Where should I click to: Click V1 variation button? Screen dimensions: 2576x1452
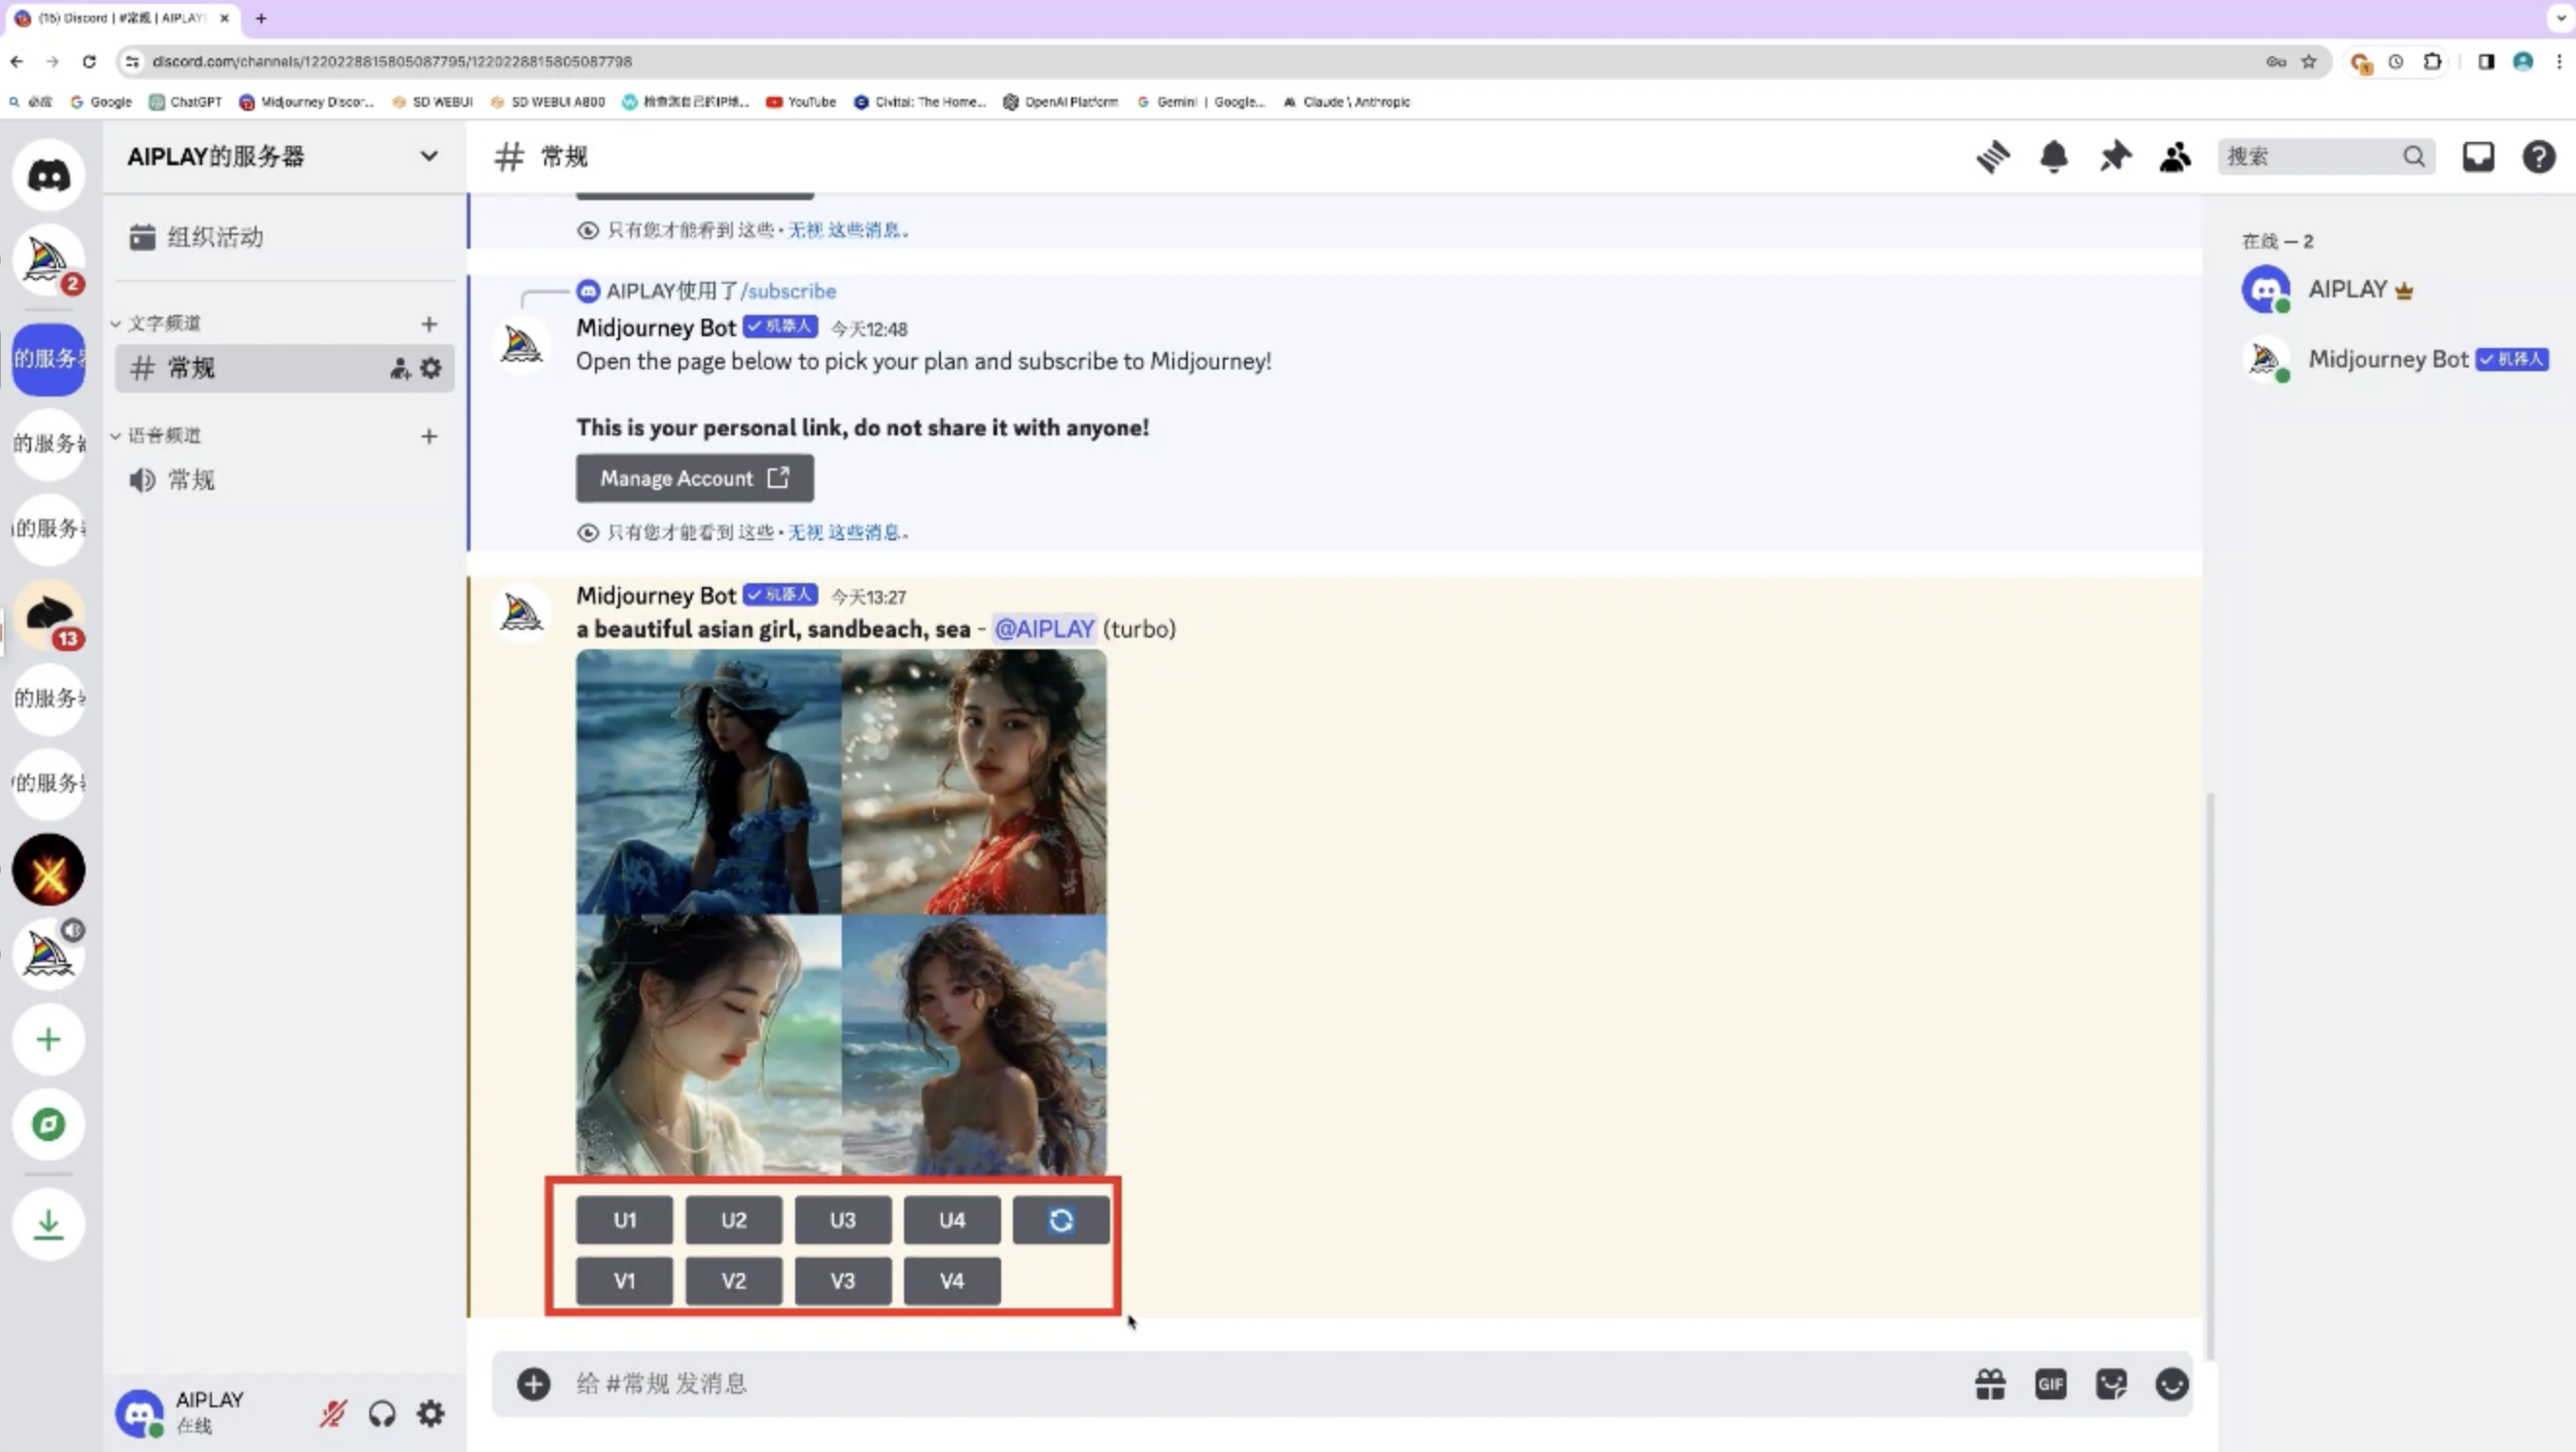coord(624,1281)
